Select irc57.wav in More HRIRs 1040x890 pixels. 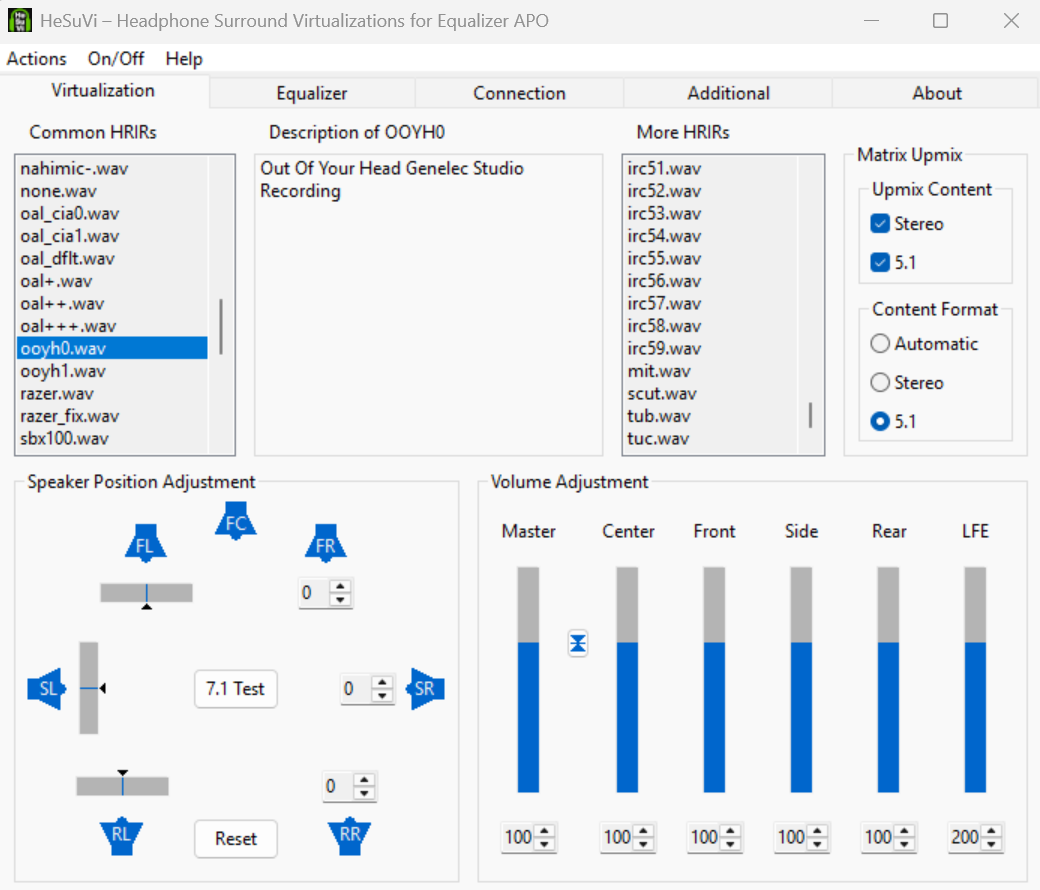tap(710, 304)
